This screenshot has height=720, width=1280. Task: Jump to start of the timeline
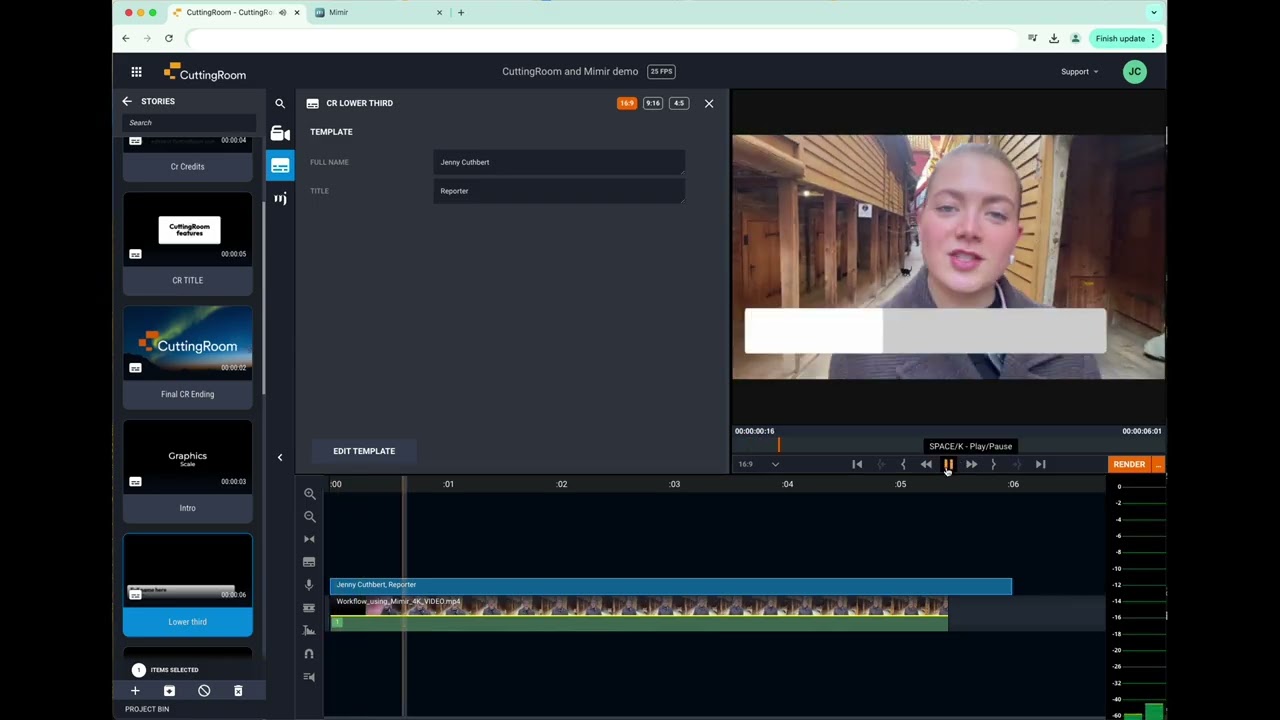pos(857,464)
